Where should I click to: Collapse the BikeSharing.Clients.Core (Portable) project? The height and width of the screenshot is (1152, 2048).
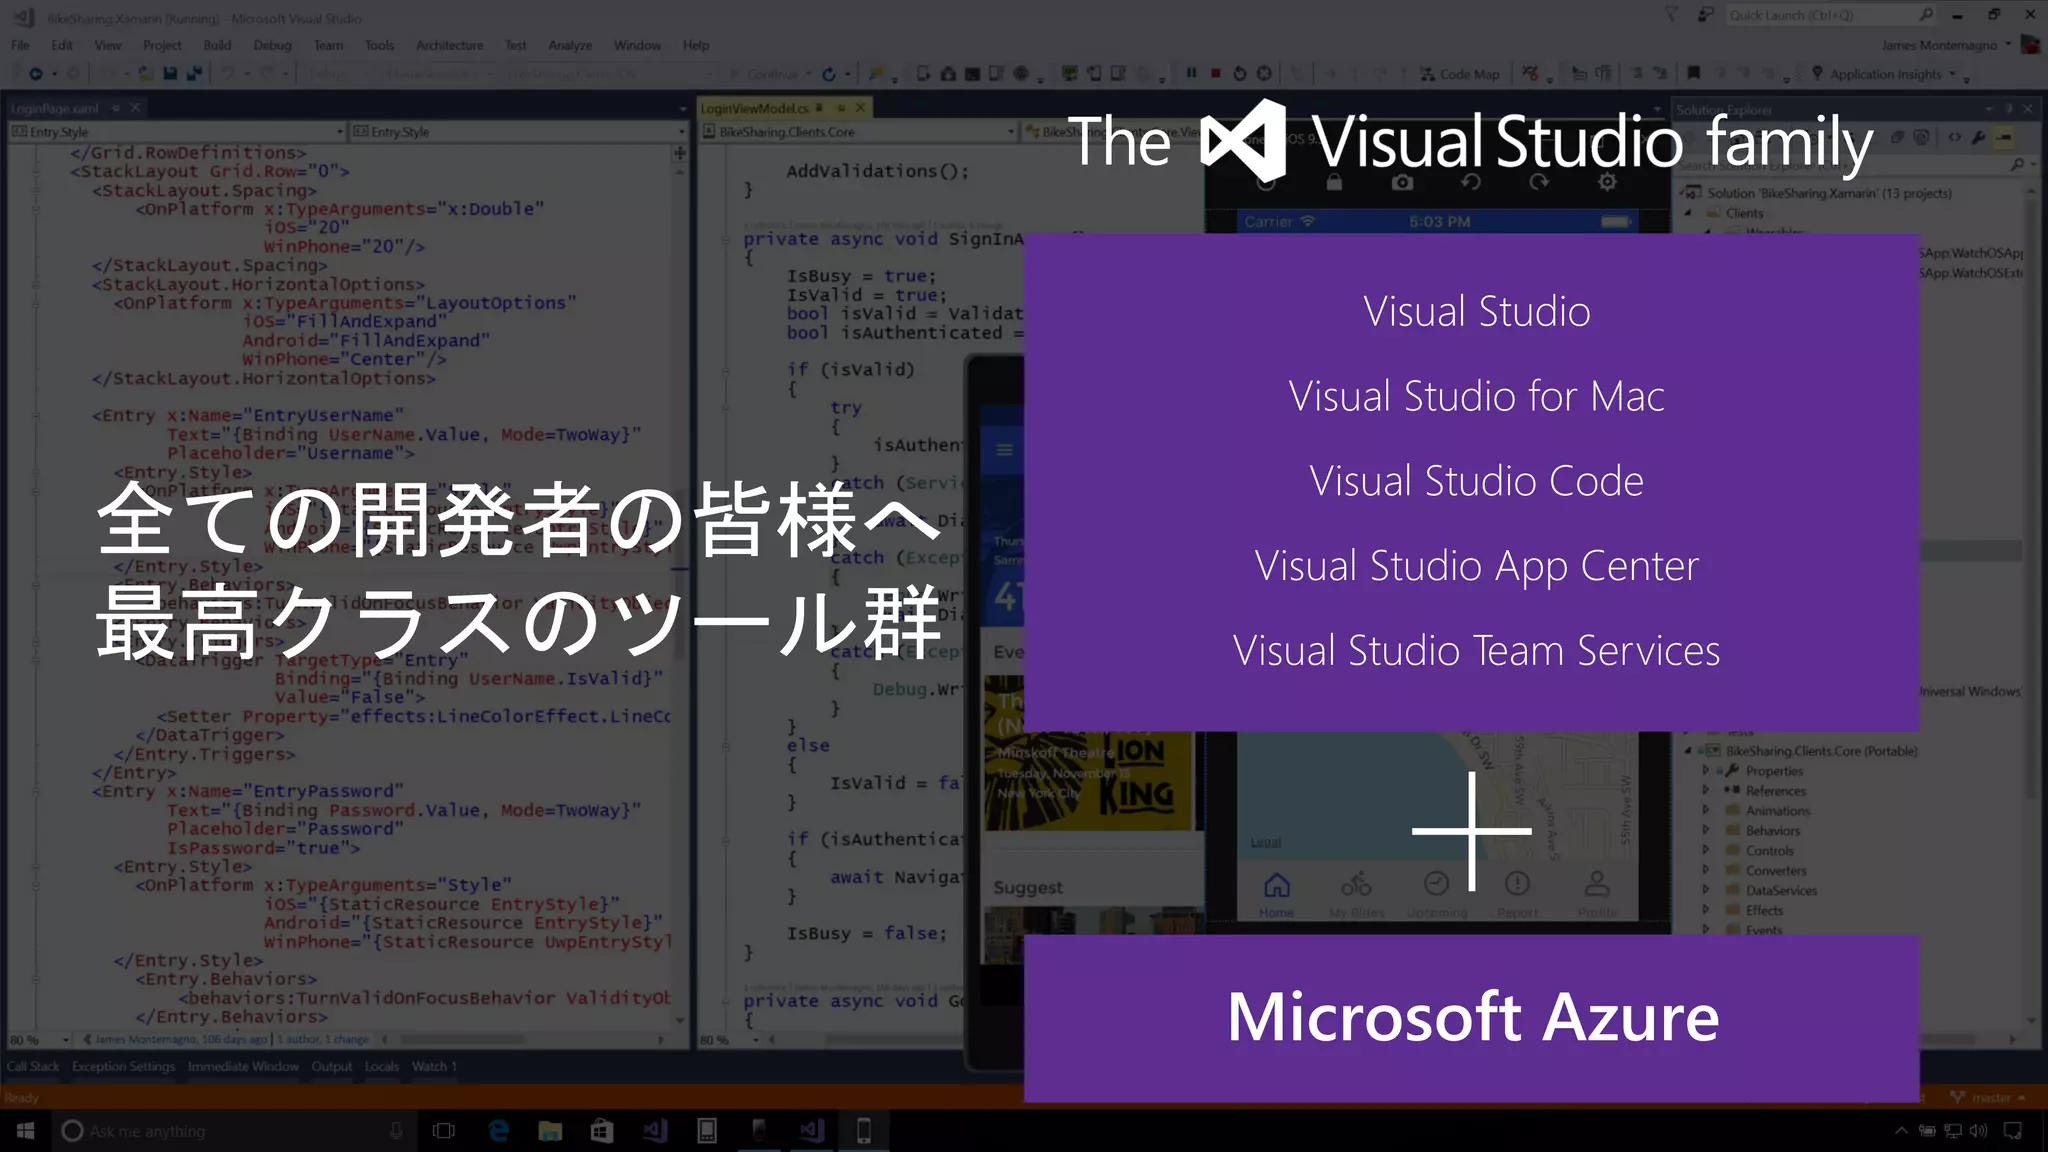[x=1688, y=751]
